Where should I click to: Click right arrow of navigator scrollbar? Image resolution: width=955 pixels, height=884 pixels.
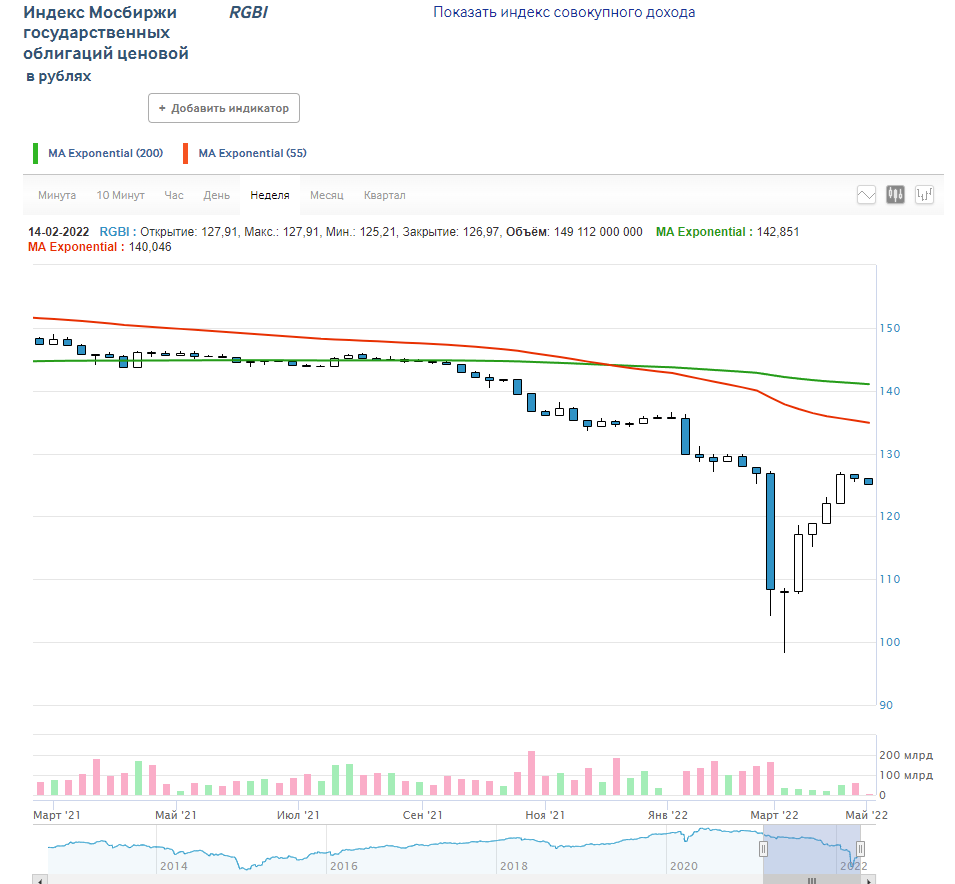pos(869,880)
